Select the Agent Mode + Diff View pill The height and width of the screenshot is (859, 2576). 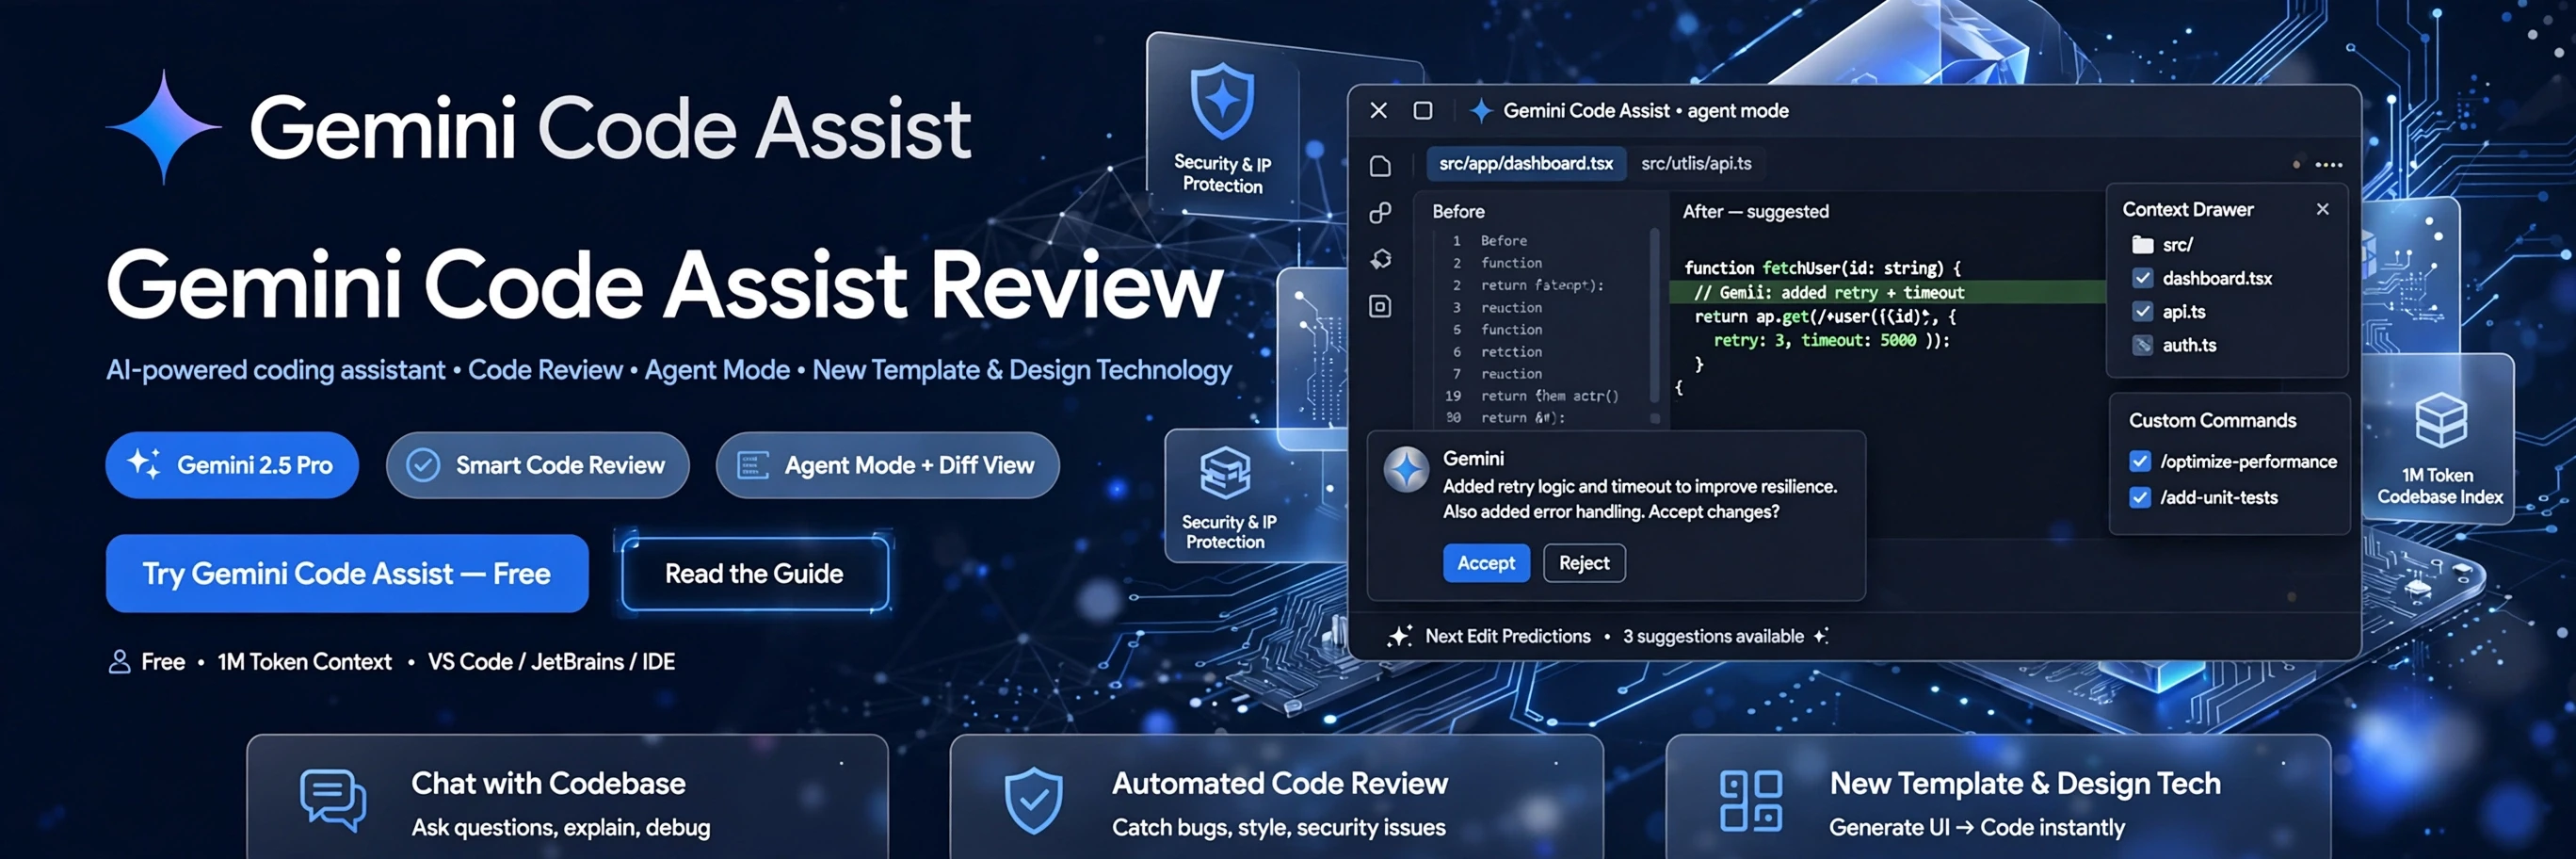click(x=888, y=465)
